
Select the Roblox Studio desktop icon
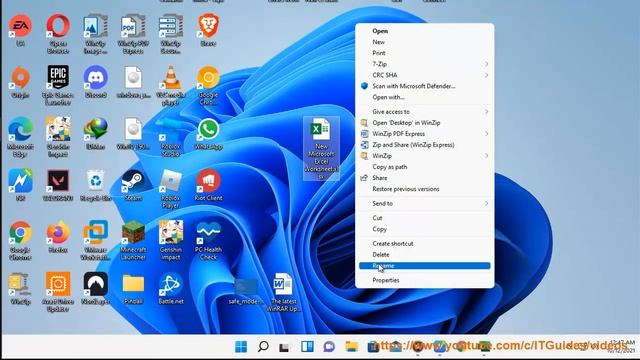click(171, 137)
